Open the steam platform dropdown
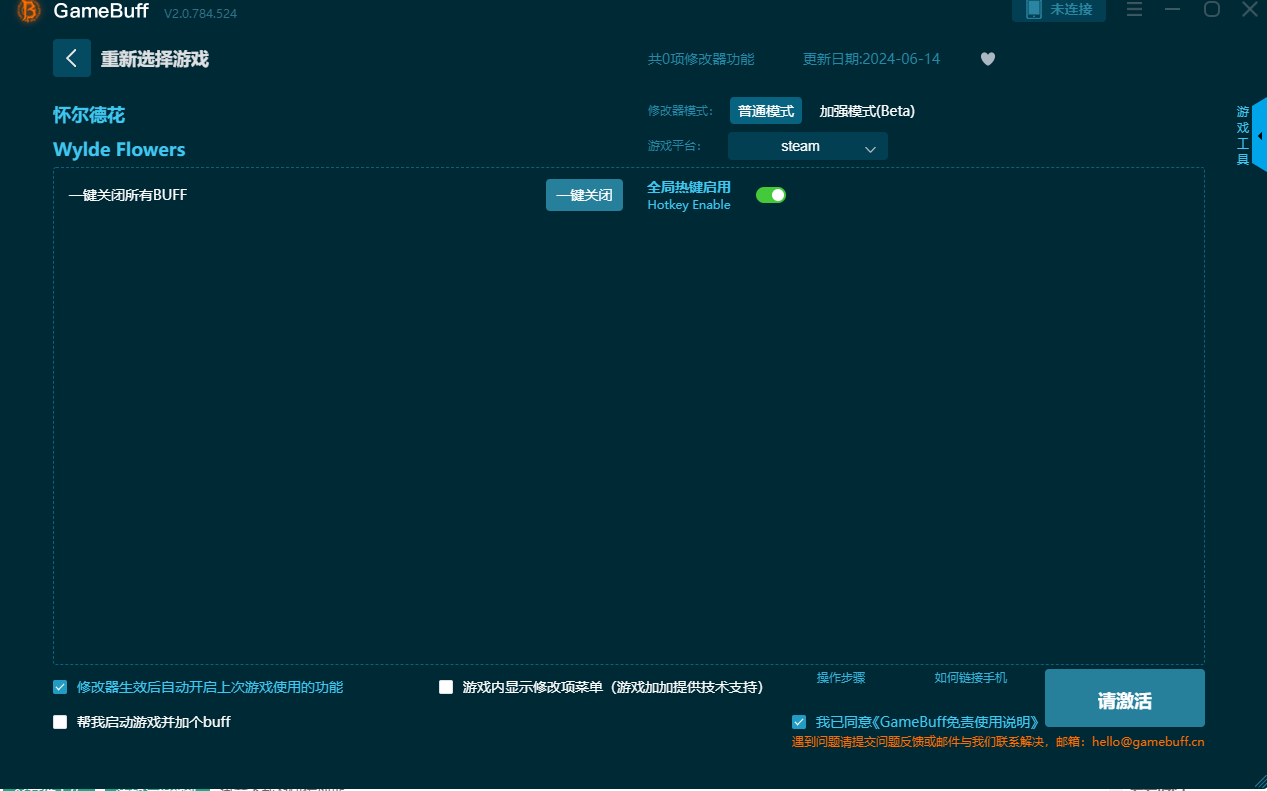Screen dimensions: 1267x791 pyautogui.click(x=808, y=146)
